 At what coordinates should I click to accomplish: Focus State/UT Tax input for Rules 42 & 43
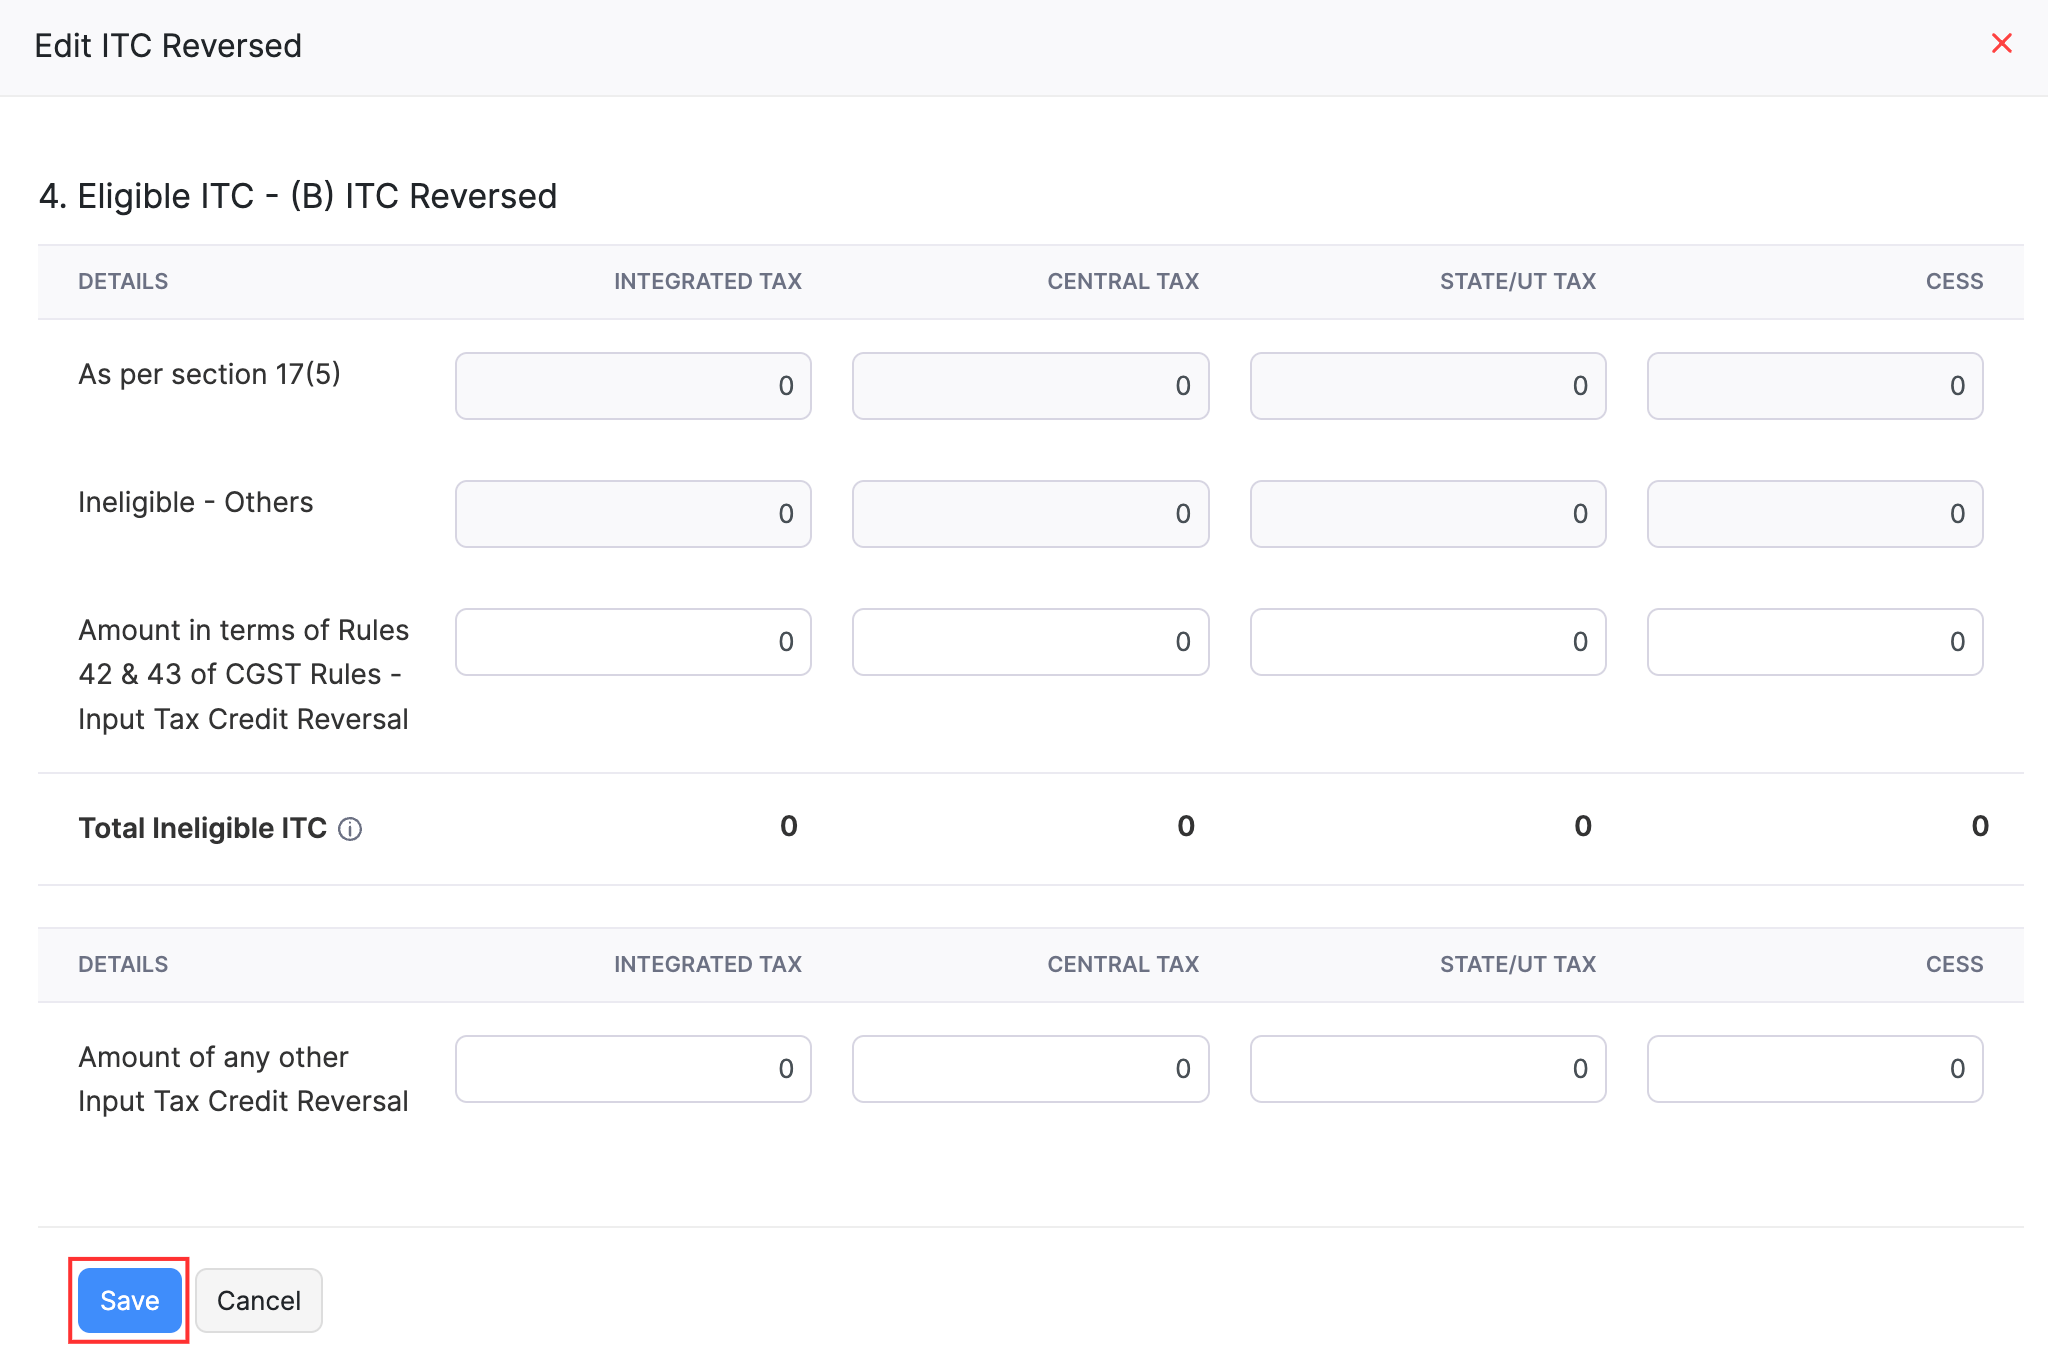(x=1427, y=642)
